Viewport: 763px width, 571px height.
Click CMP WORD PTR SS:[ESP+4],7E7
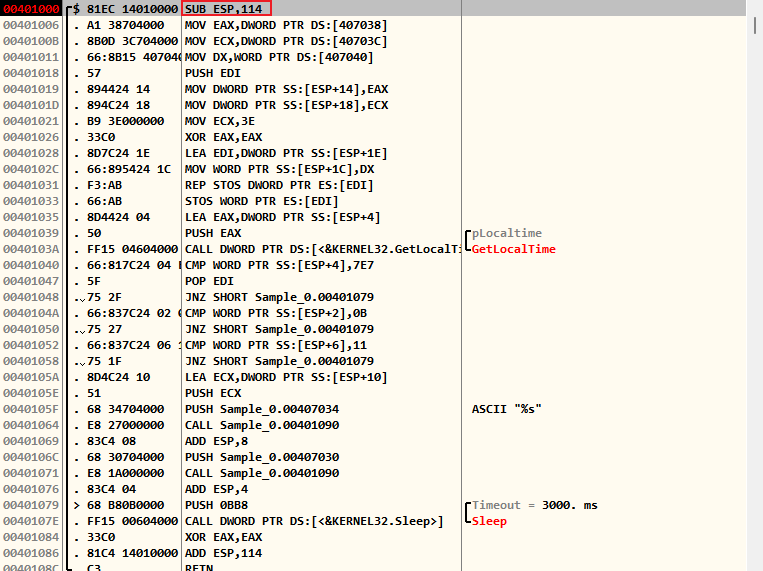pos(279,265)
